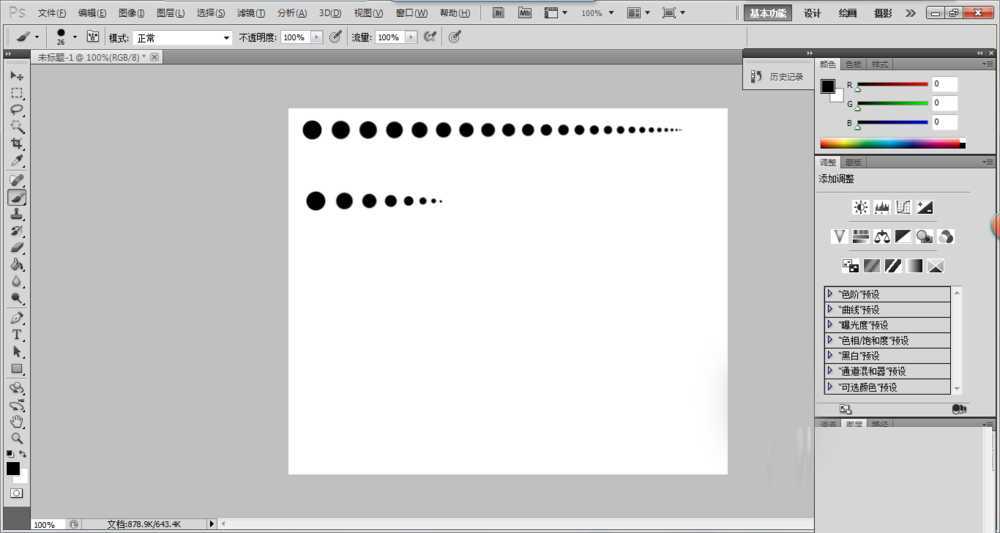Choose the Crop tool

point(17,144)
